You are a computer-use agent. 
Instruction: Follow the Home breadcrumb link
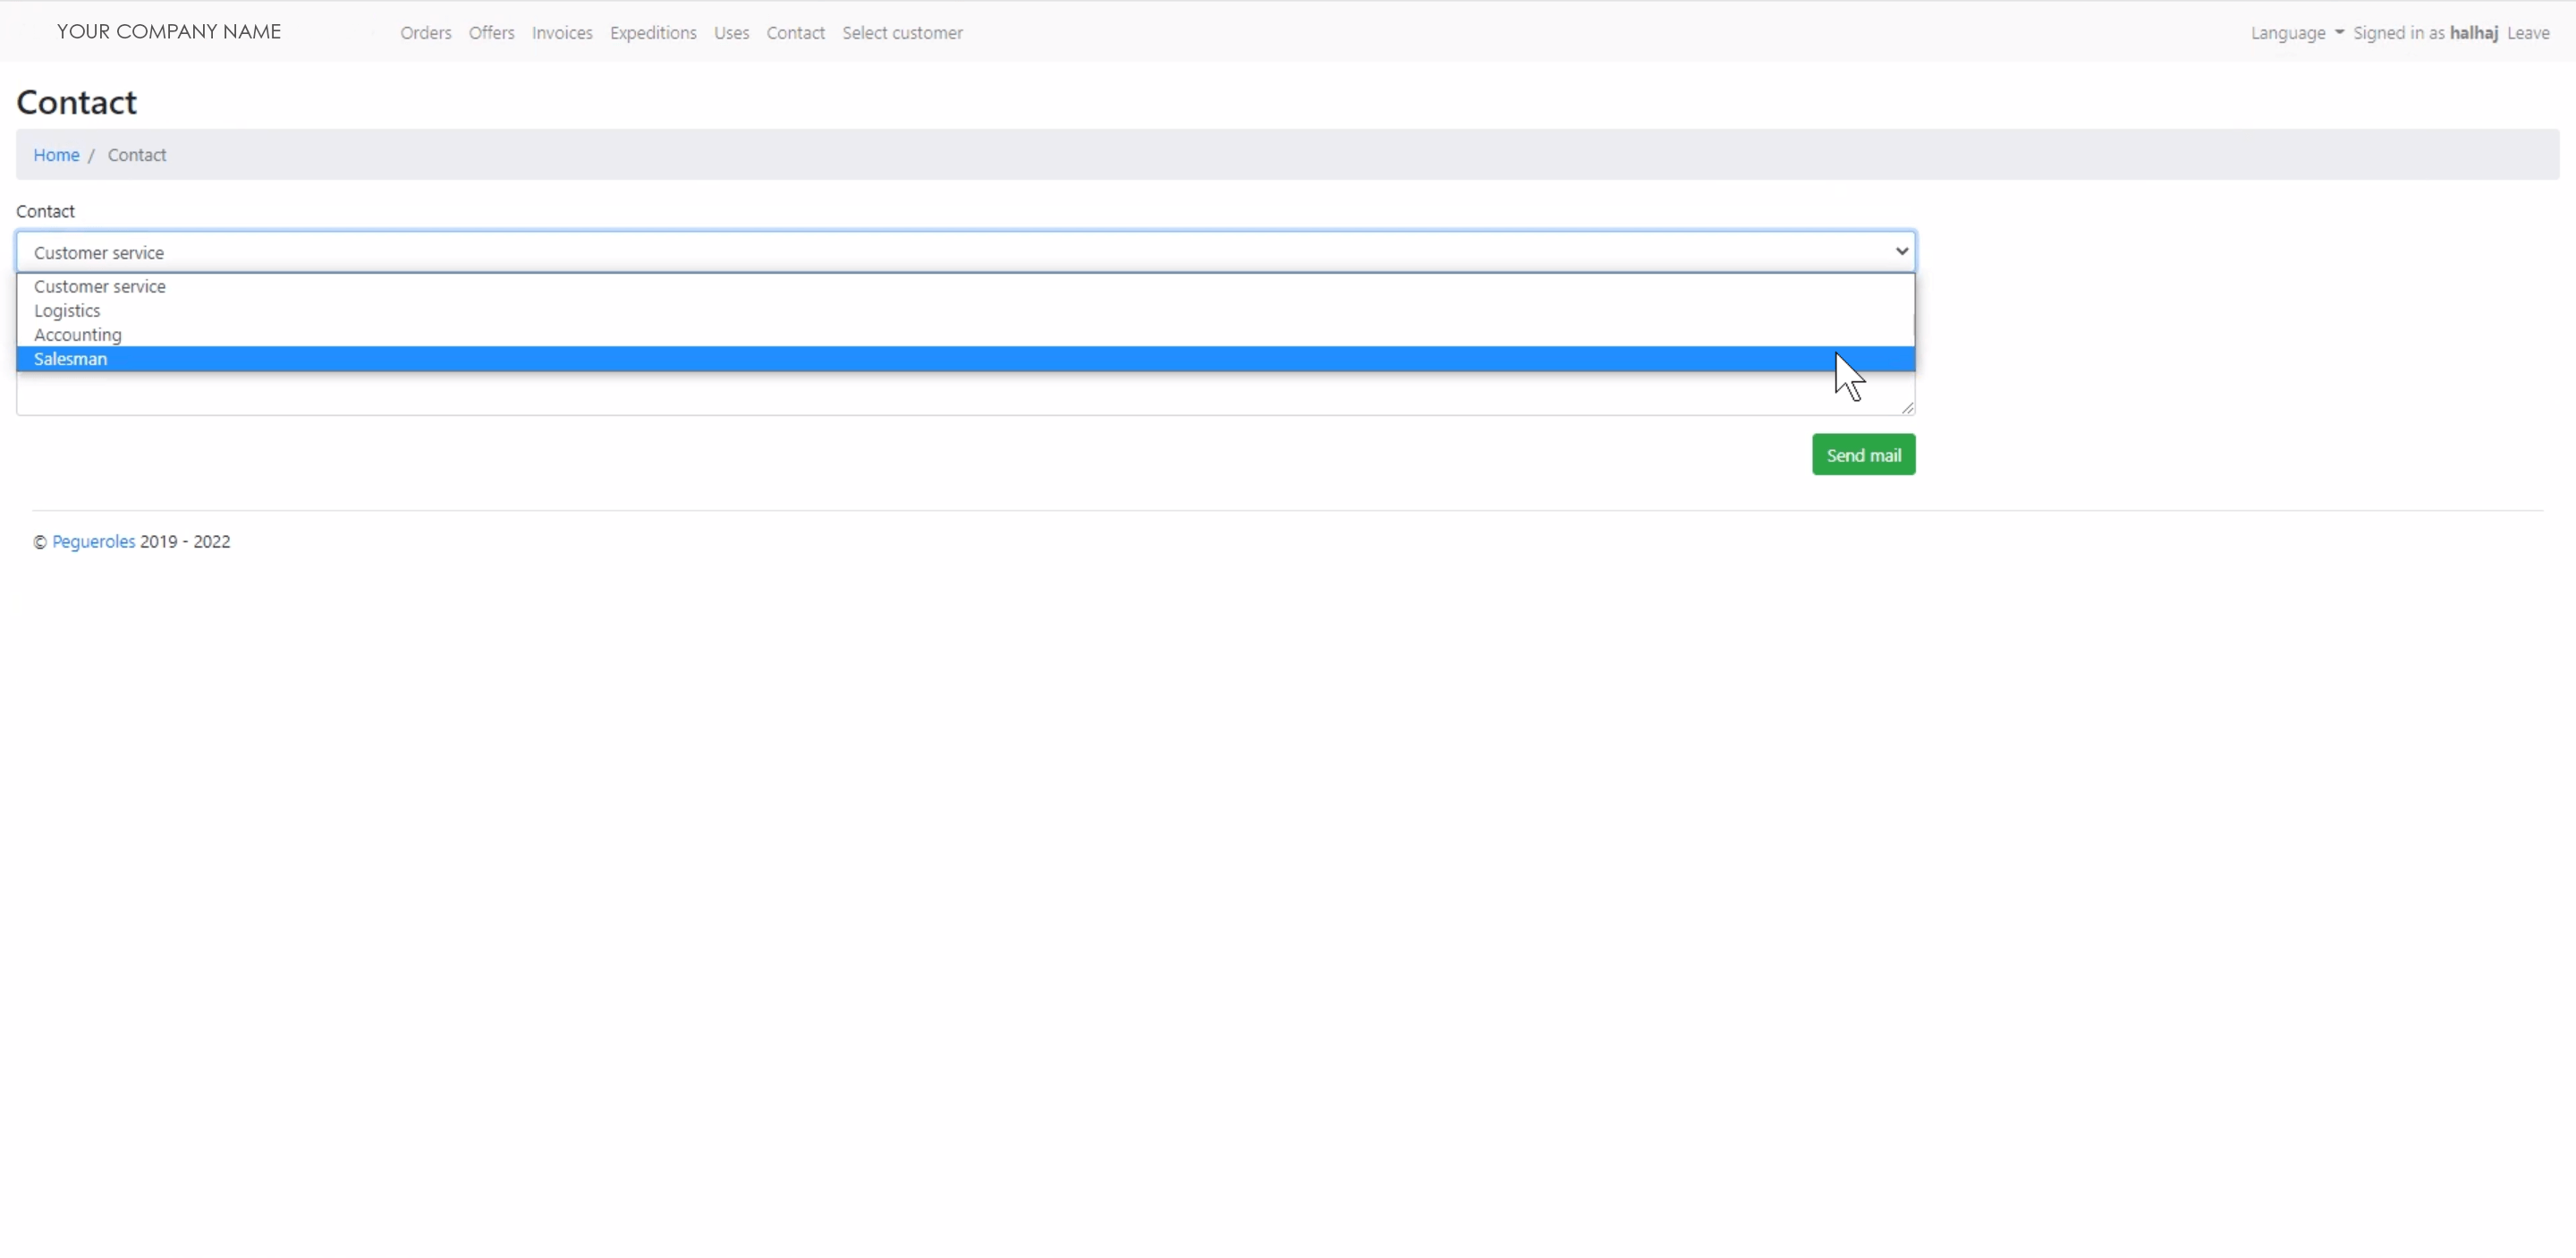pyautogui.click(x=56, y=155)
